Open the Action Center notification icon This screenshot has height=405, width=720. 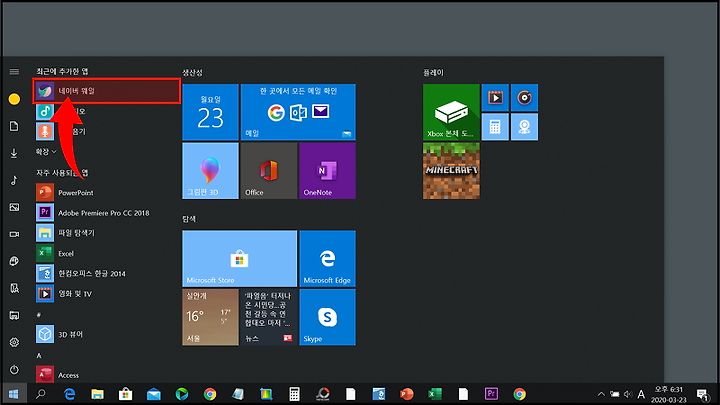703,394
